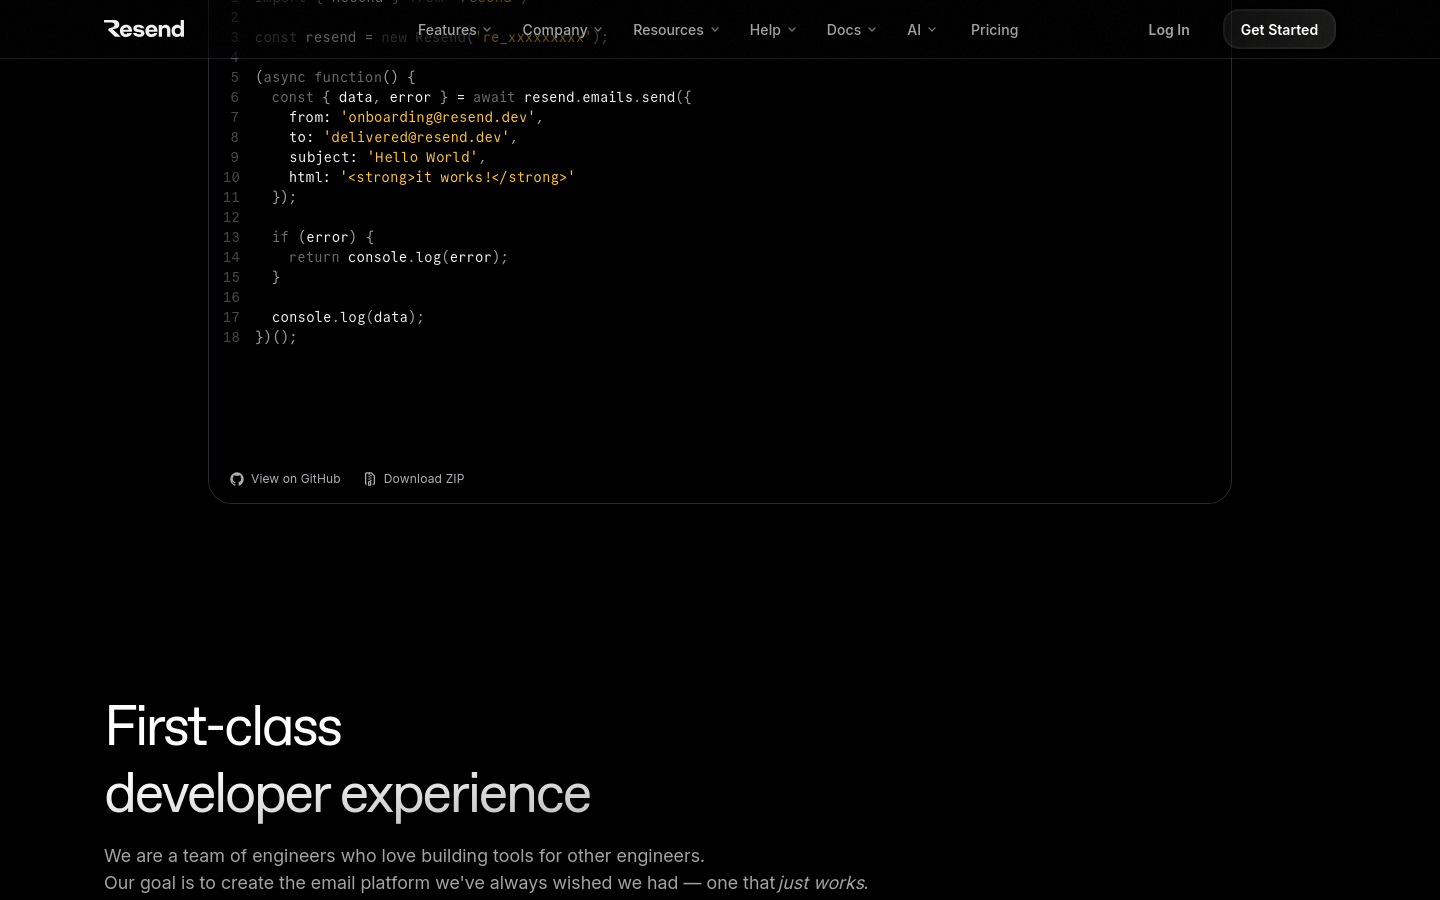
Task: Click the 'onboarding@resend.dev' string in code
Action: 437,117
